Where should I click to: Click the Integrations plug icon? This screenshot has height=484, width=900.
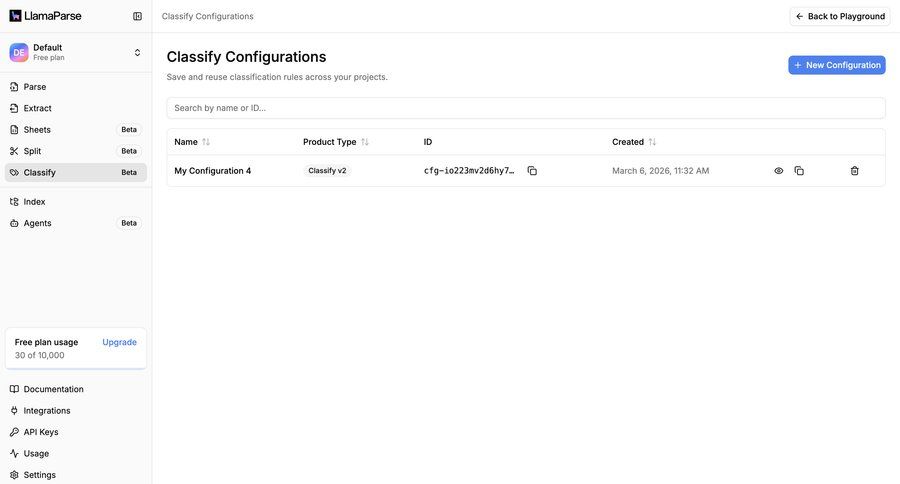click(x=14, y=411)
